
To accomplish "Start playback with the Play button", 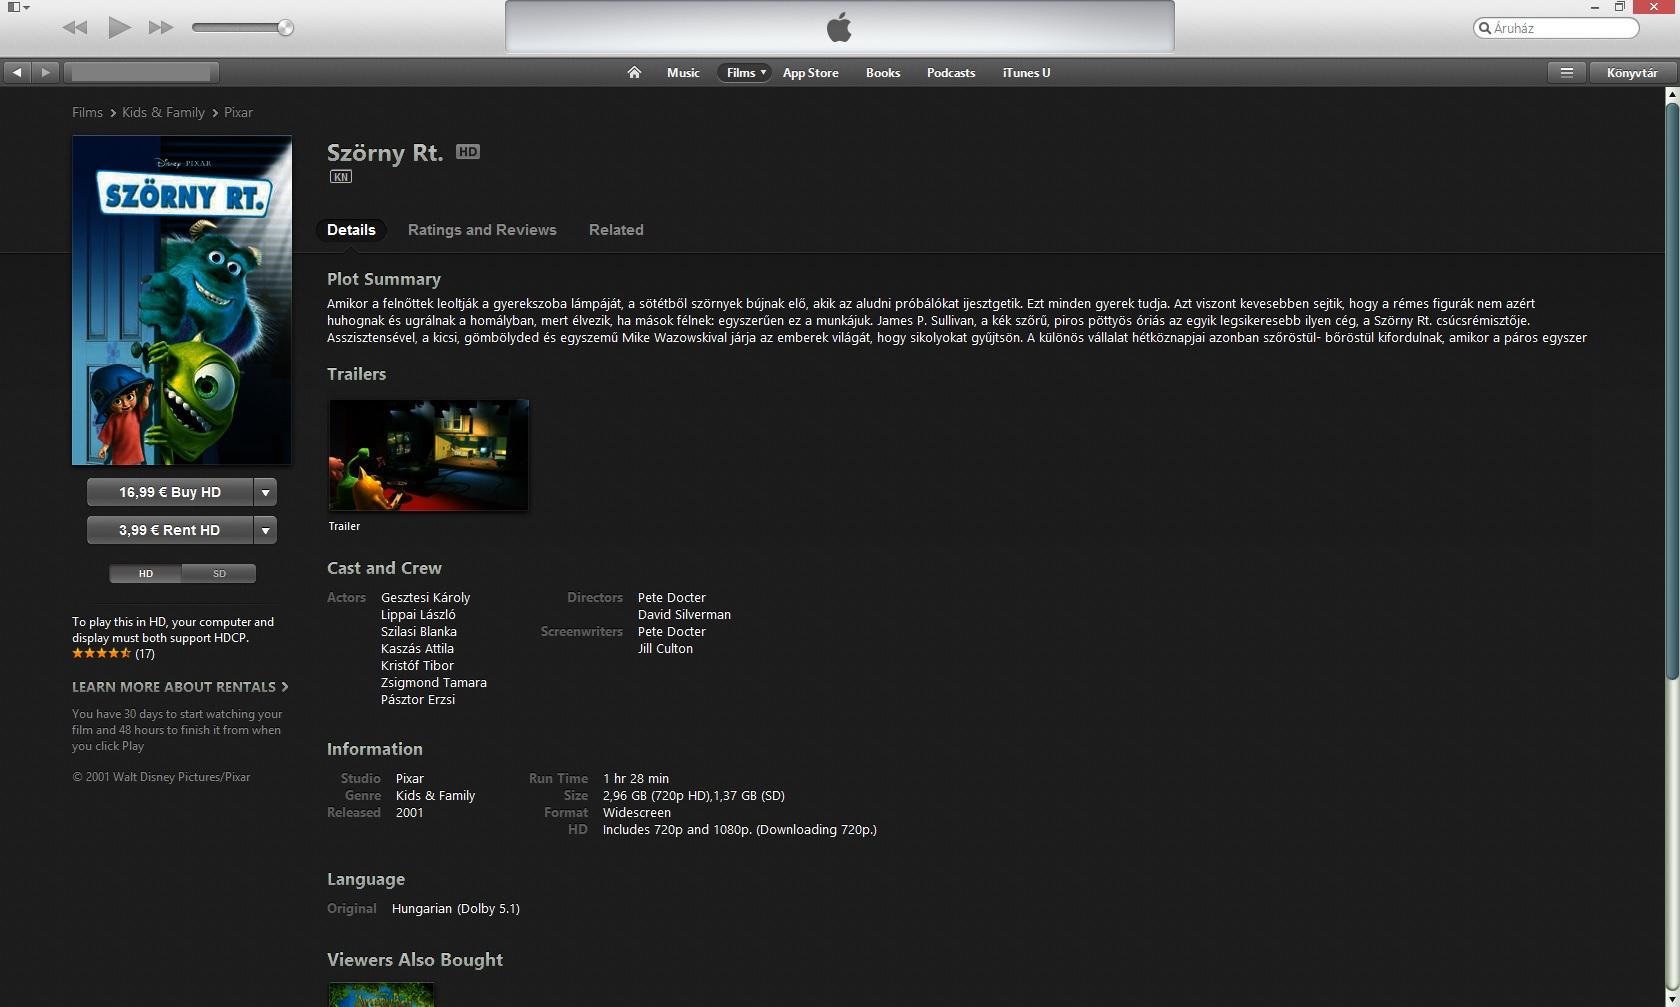I will [119, 27].
